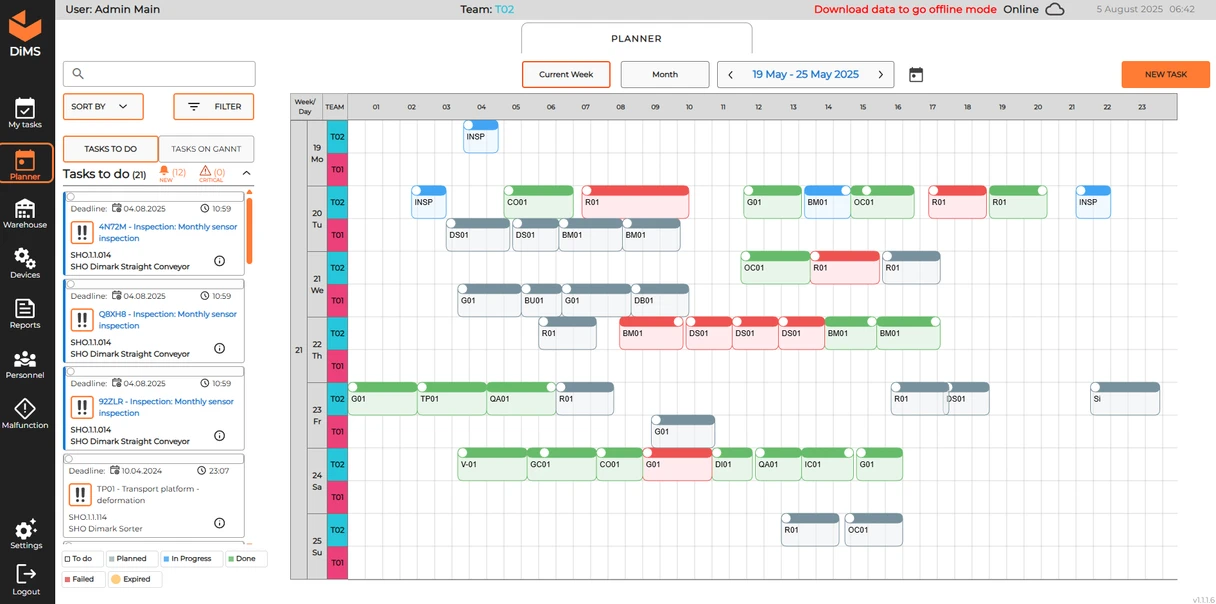Image resolution: width=1216 pixels, height=604 pixels.
Task: Open the Reports section
Action: pos(25,313)
